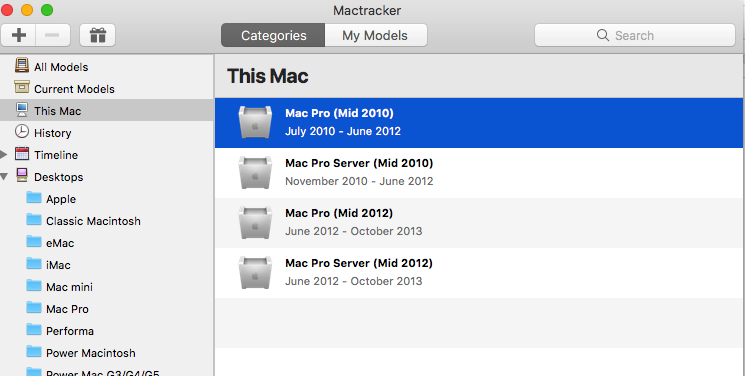Switch to the My Models tab
The image size is (745, 376).
[375, 35]
